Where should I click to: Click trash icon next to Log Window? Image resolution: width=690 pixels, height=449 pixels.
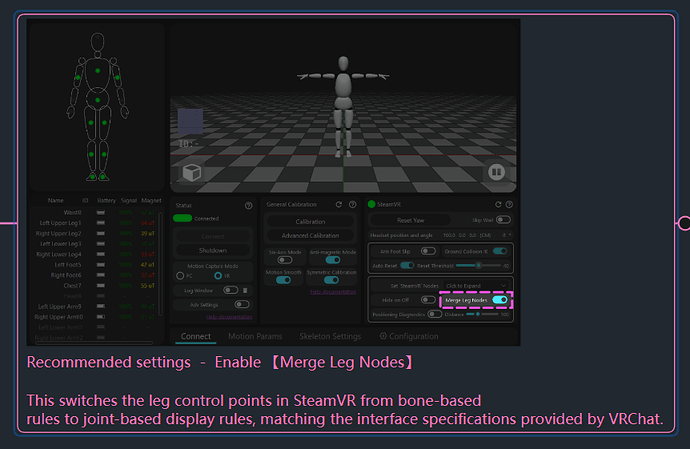coord(245,290)
